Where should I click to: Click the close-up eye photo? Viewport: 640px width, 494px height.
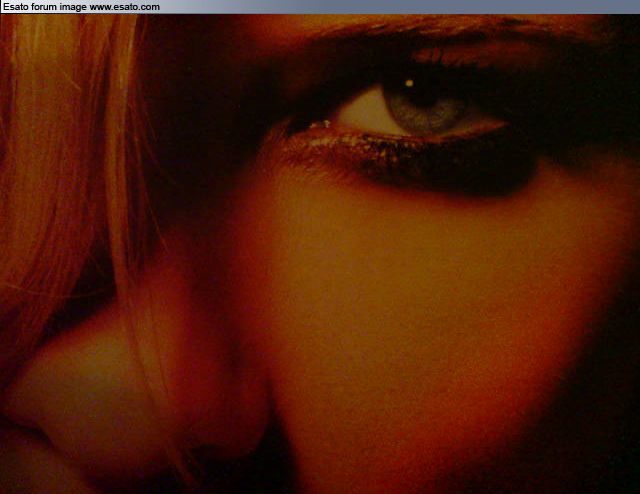(x=320, y=254)
